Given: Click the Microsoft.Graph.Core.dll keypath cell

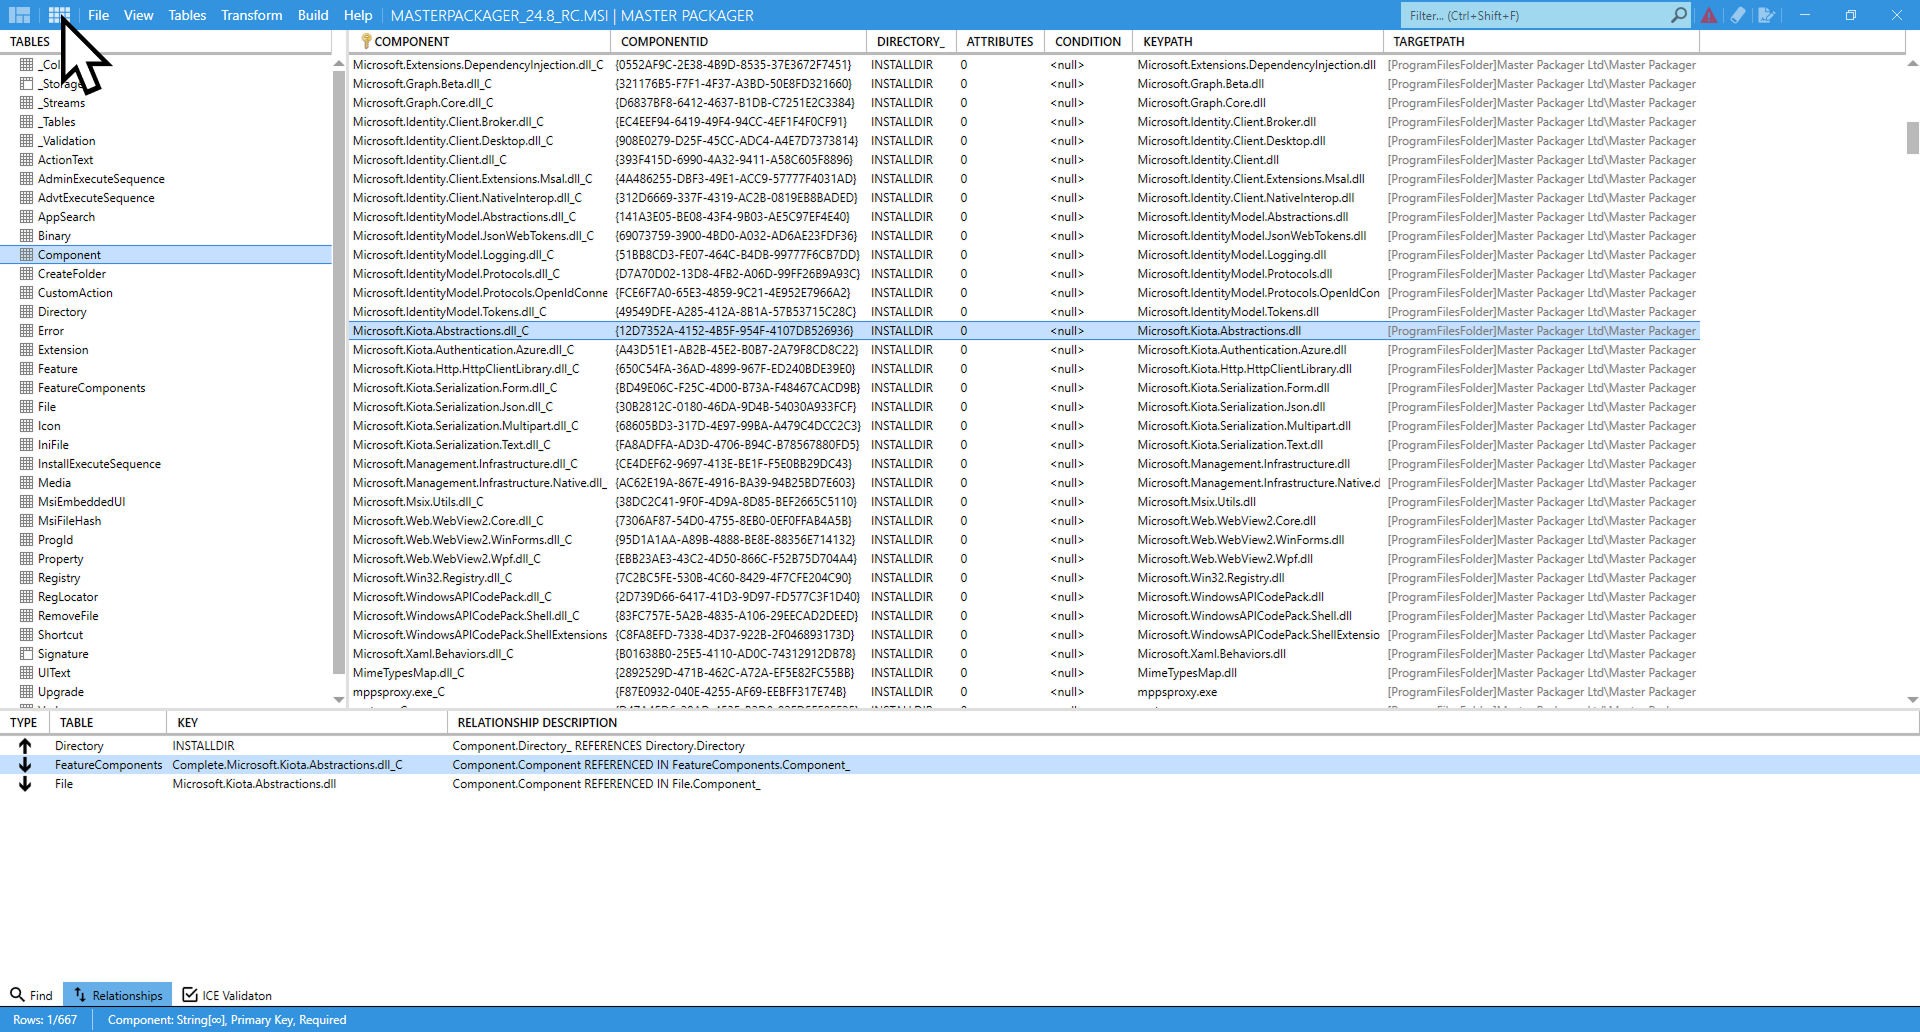Looking at the screenshot, I should (1258, 103).
